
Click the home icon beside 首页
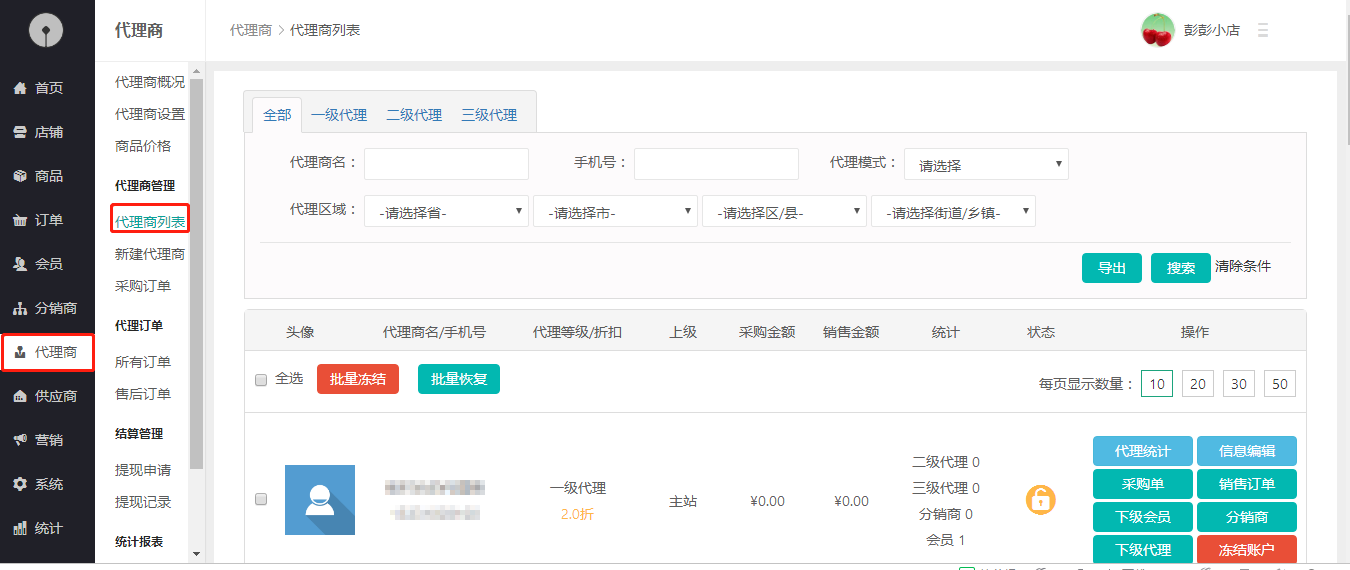pos(19,88)
